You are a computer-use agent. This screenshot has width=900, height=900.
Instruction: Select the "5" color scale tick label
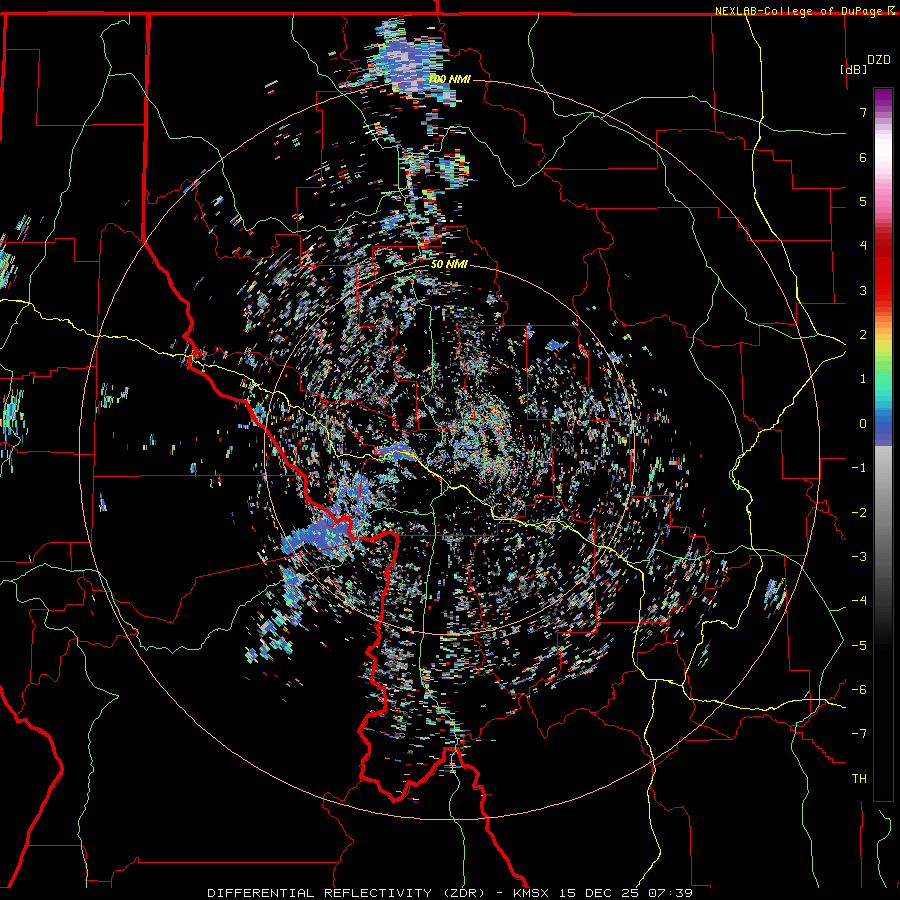coord(863,201)
